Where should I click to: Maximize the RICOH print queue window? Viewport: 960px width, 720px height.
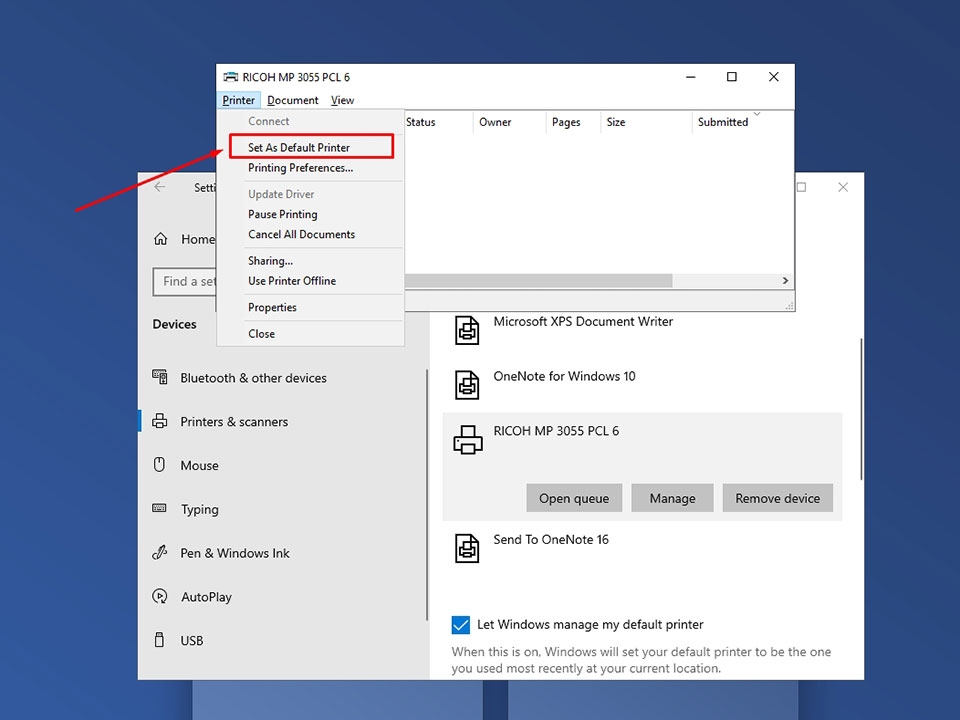(x=732, y=77)
